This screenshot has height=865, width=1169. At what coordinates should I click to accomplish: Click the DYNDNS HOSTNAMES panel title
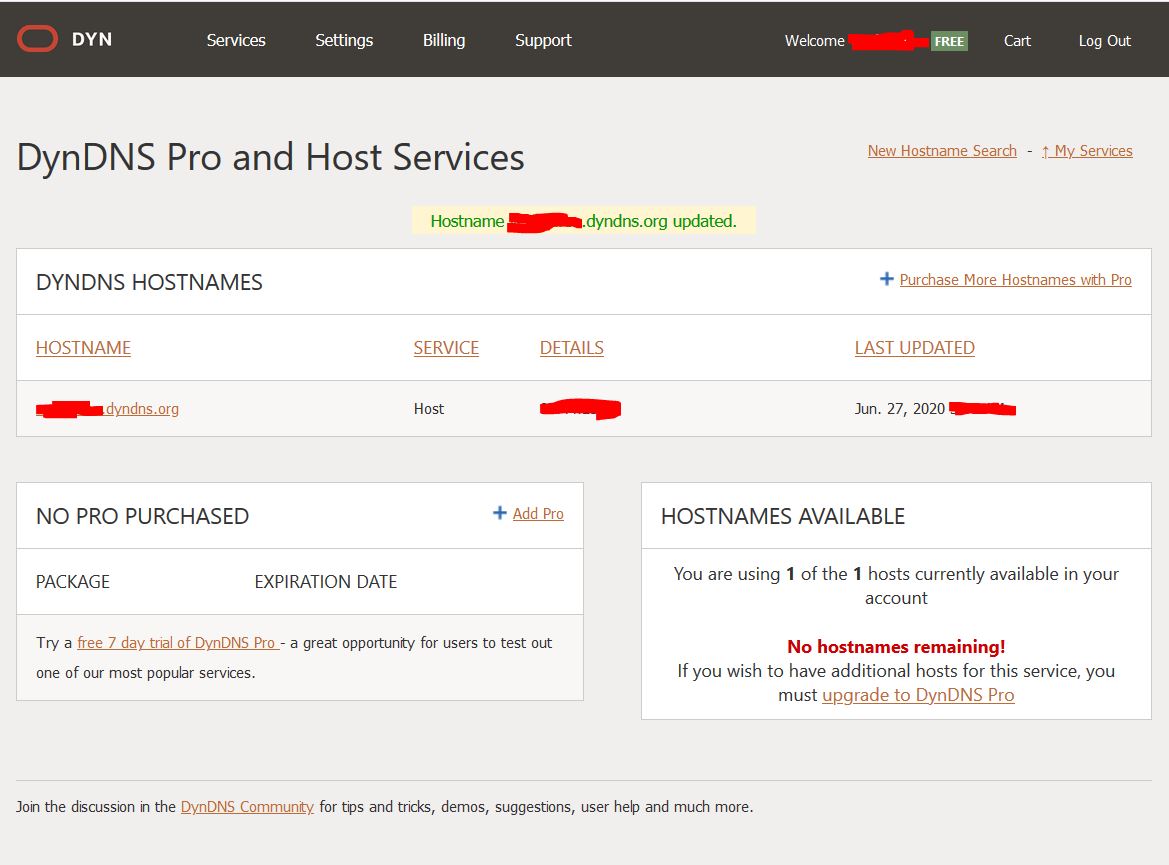click(149, 282)
